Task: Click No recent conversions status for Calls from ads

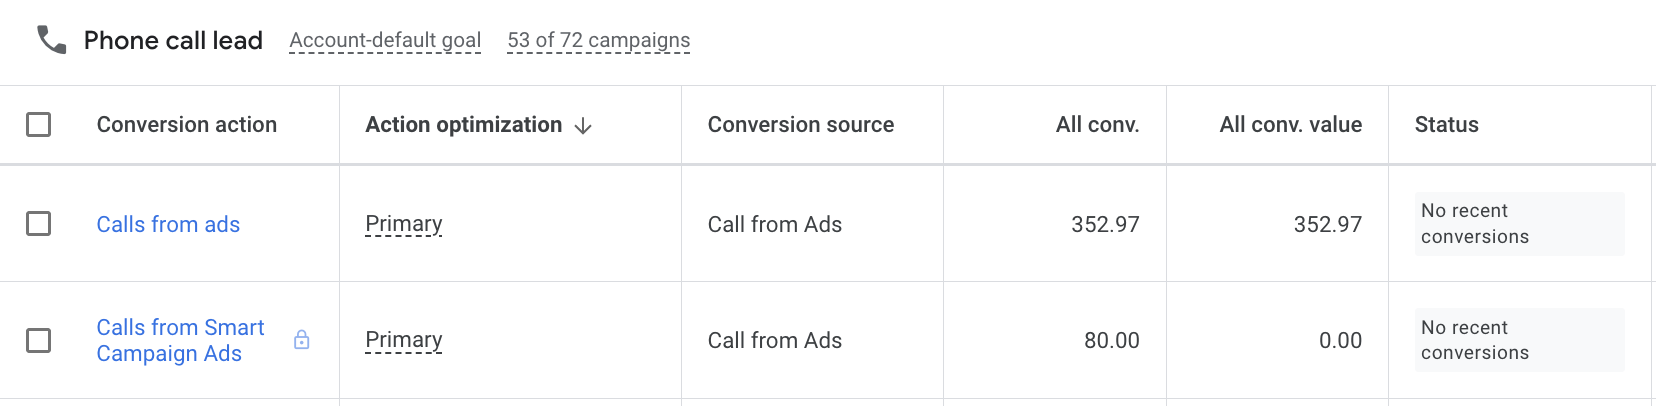Action: pos(1519,224)
